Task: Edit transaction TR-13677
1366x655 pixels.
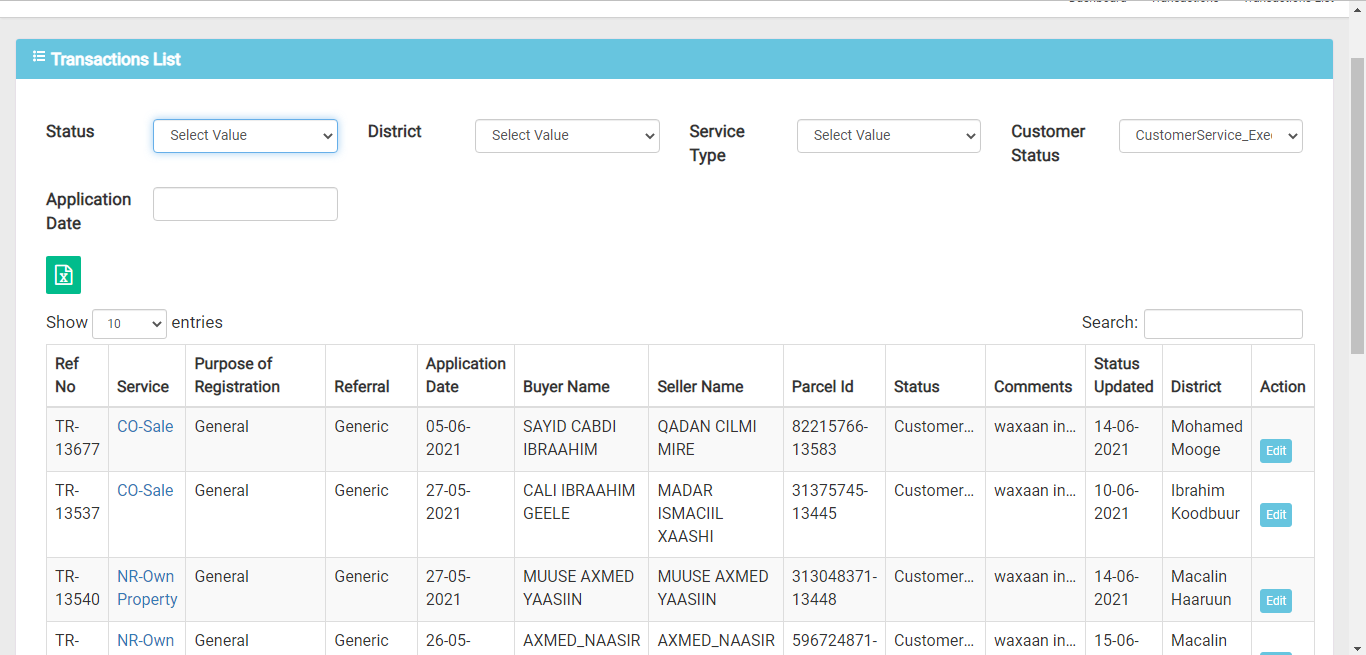Action: [1275, 451]
